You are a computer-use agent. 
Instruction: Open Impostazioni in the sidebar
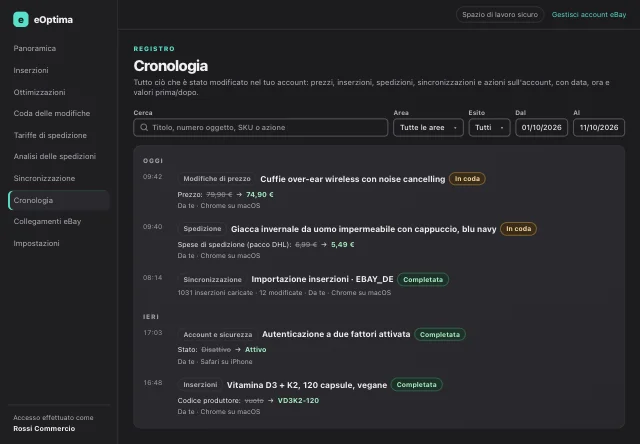(36, 243)
